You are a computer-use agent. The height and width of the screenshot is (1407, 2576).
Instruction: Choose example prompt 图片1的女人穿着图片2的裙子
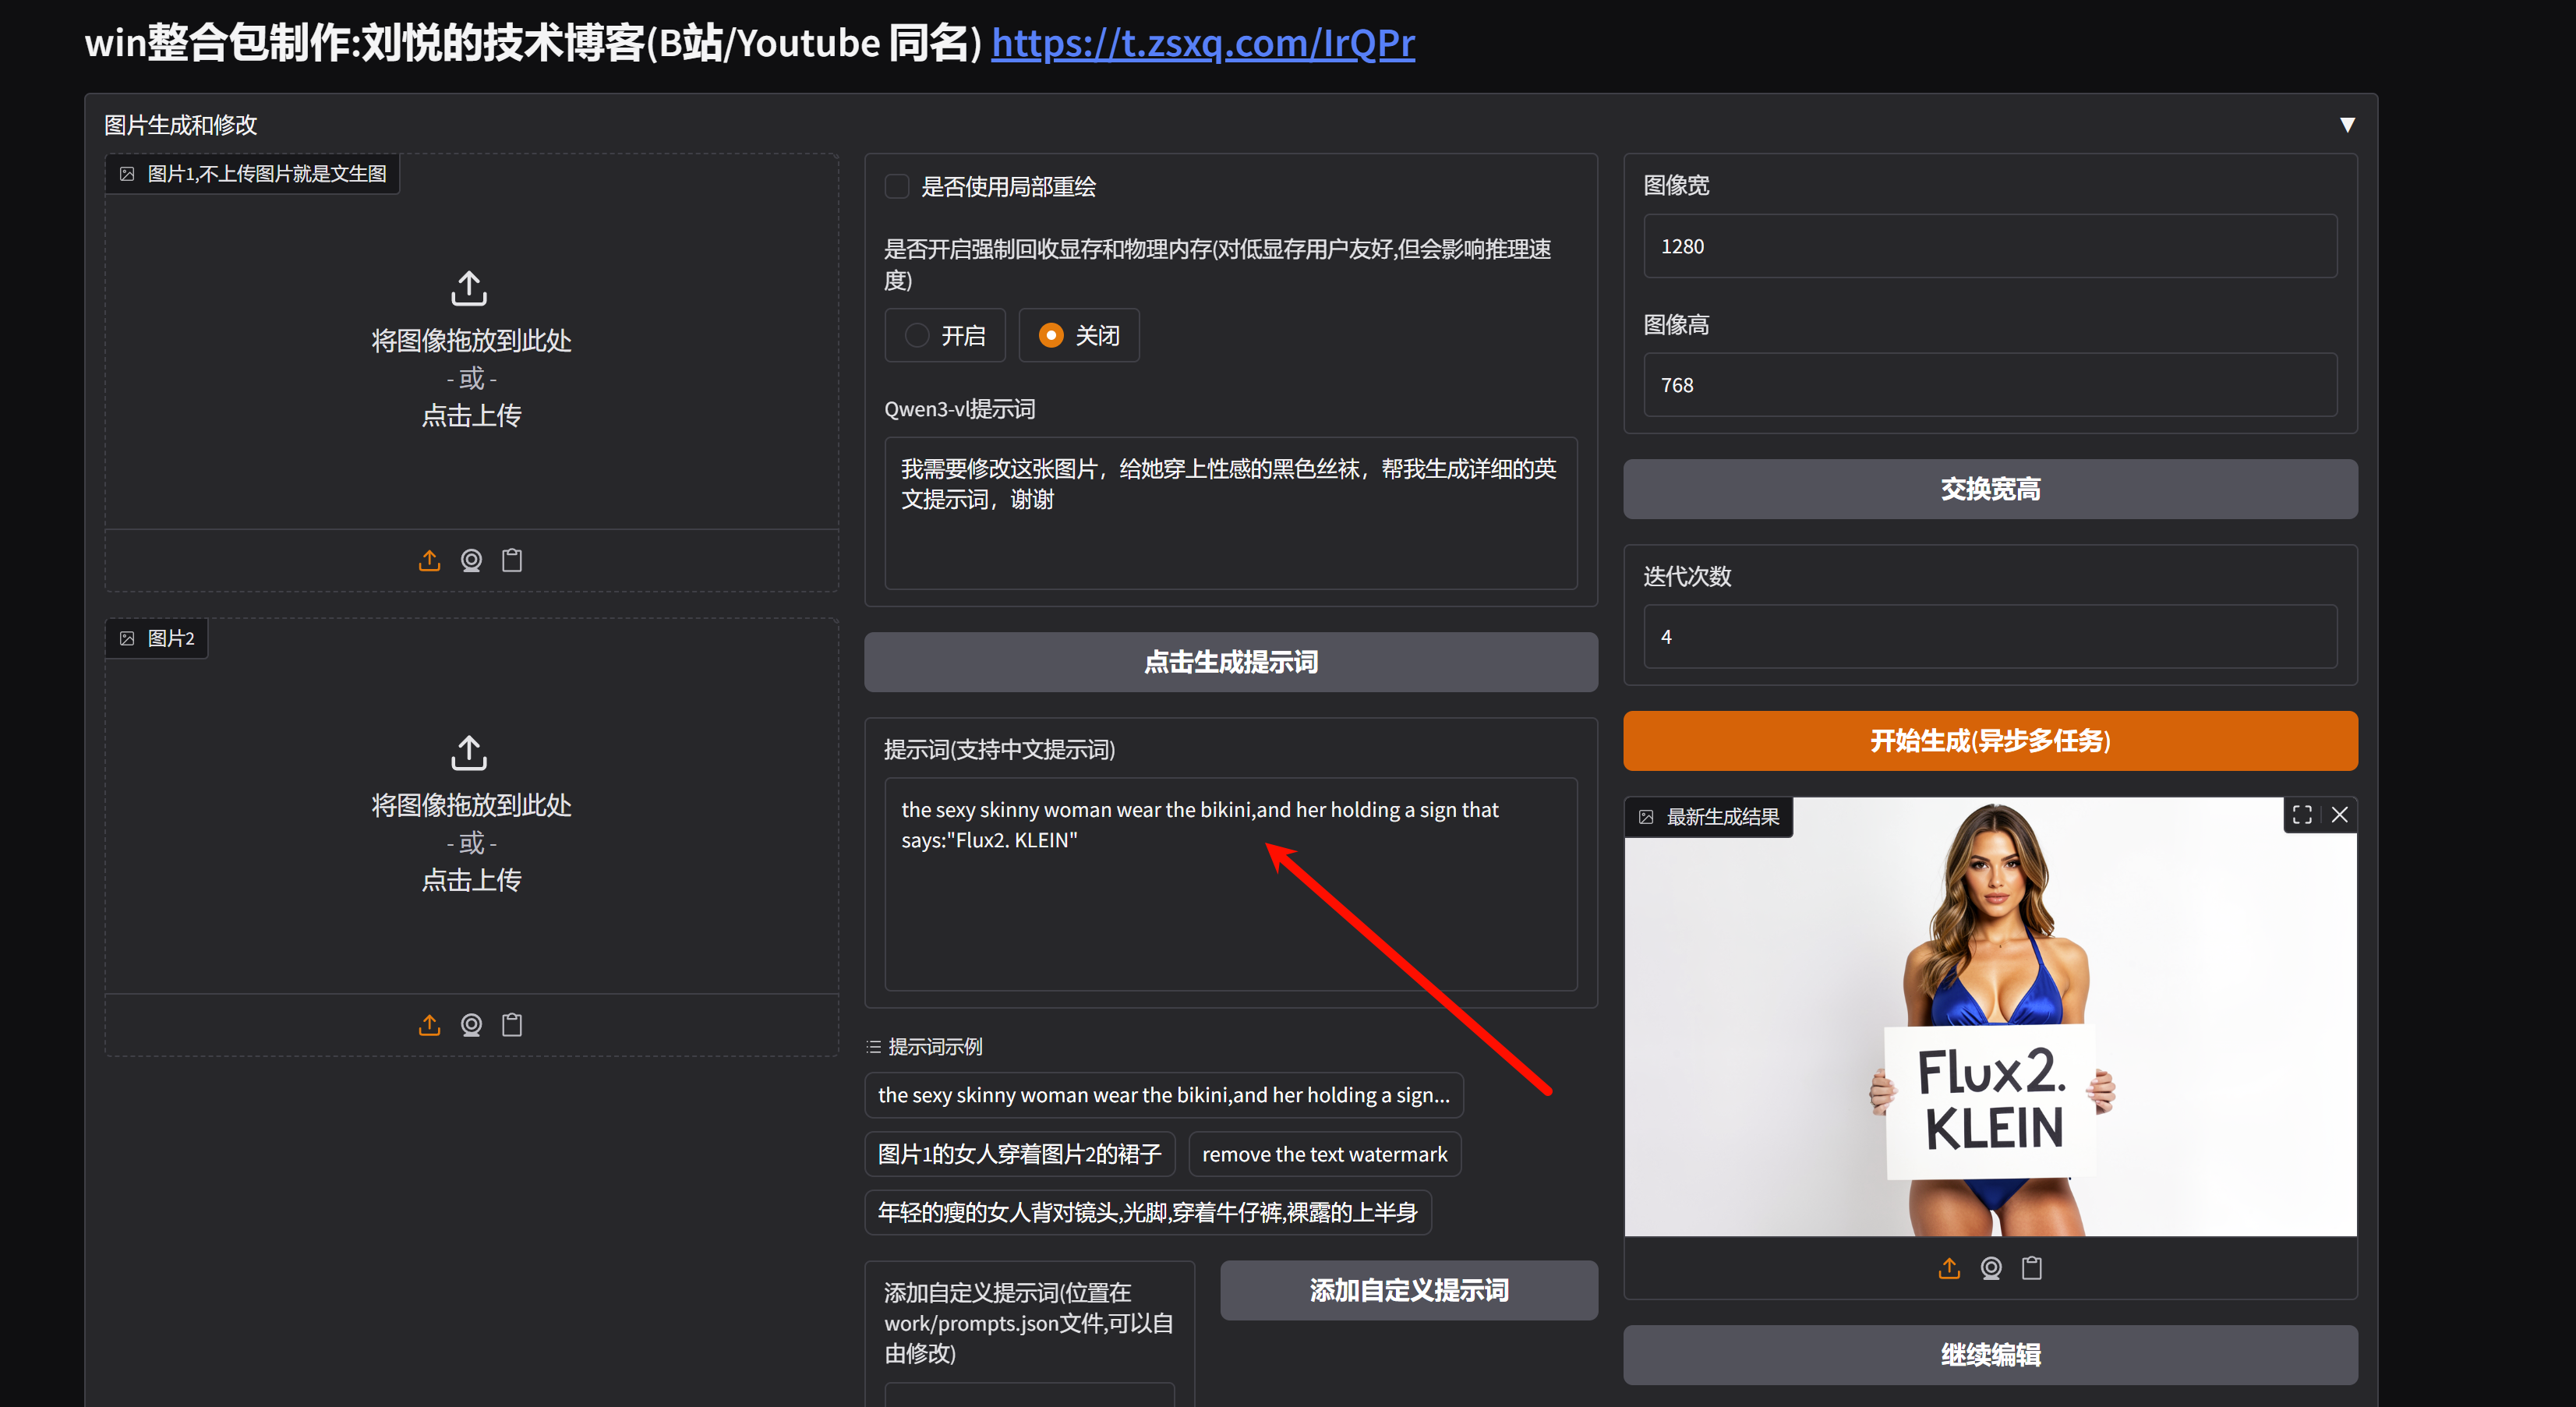click(1019, 1154)
